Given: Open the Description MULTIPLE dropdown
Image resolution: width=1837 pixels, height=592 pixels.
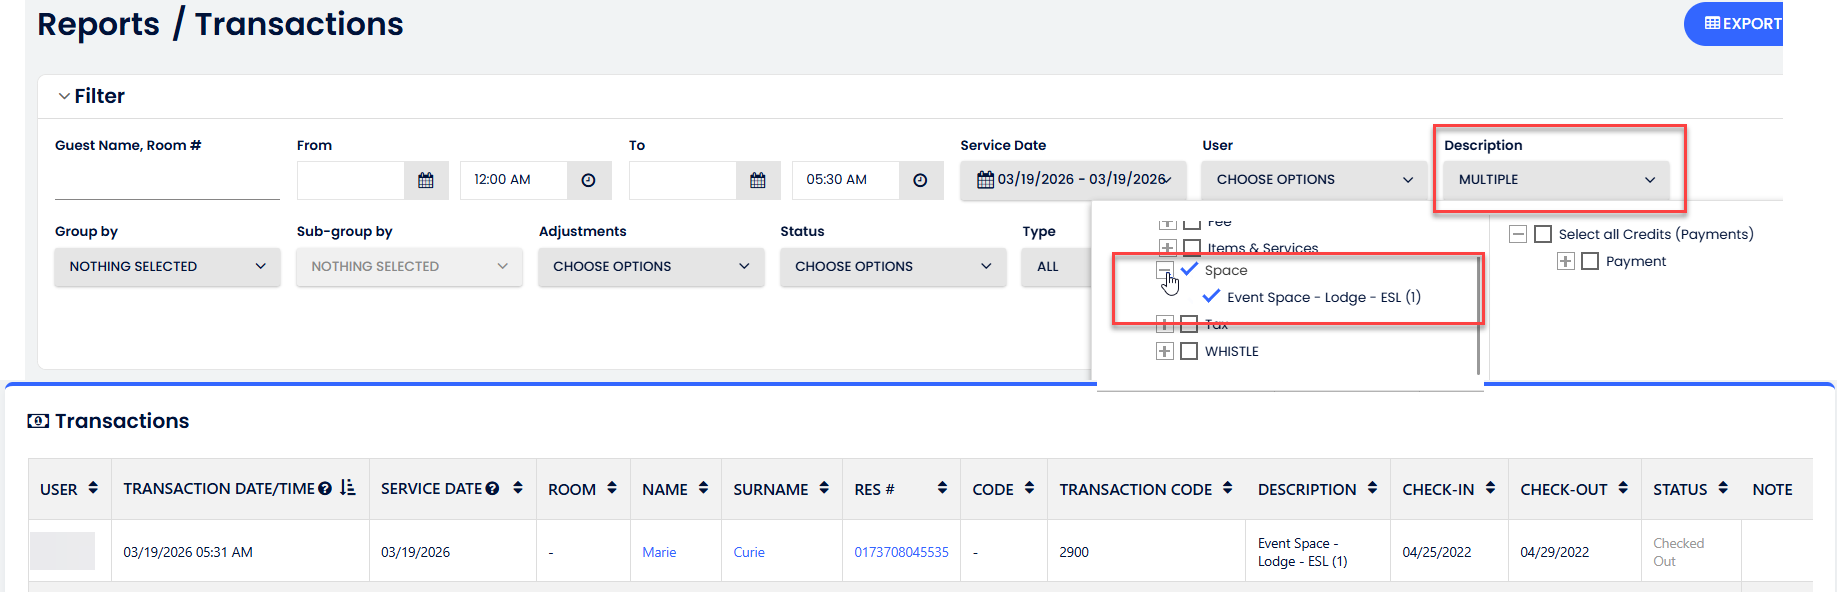Looking at the screenshot, I should tap(1555, 180).
